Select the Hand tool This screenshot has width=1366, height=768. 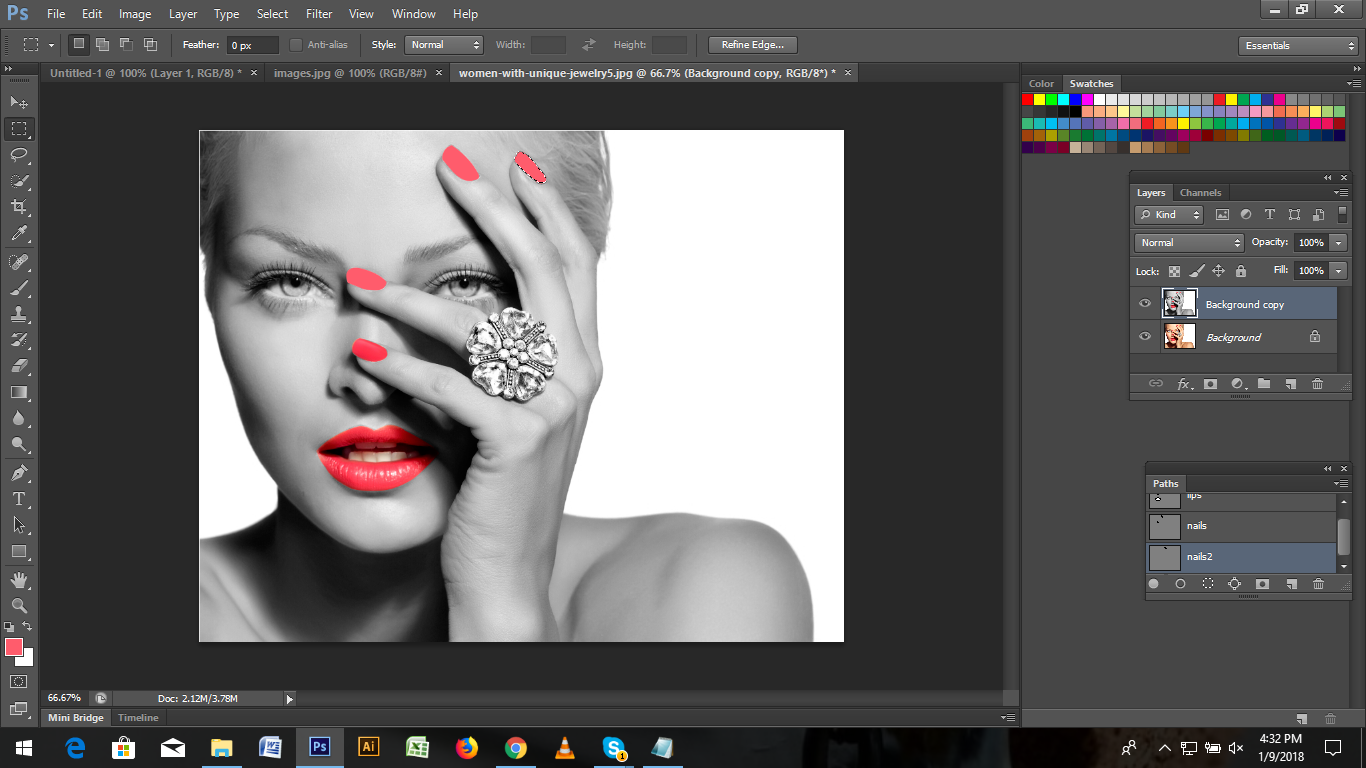pos(19,580)
